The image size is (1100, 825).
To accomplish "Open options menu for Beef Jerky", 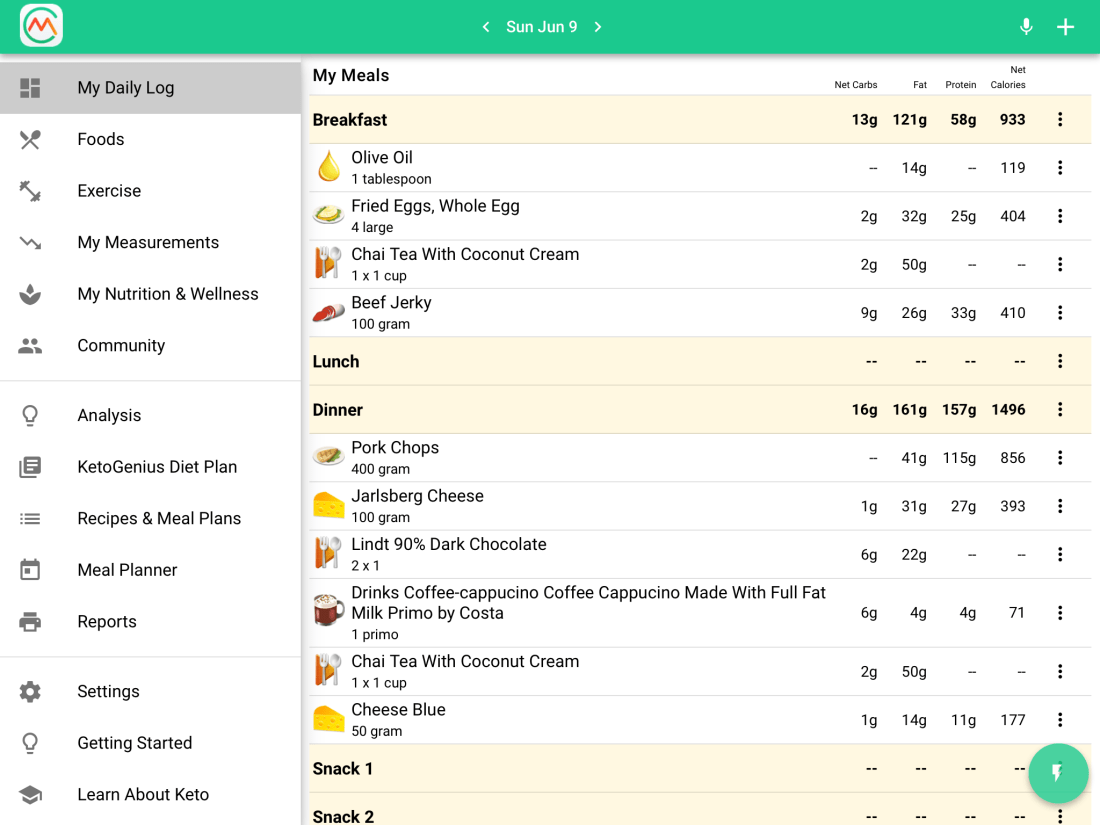I will [x=1060, y=313].
